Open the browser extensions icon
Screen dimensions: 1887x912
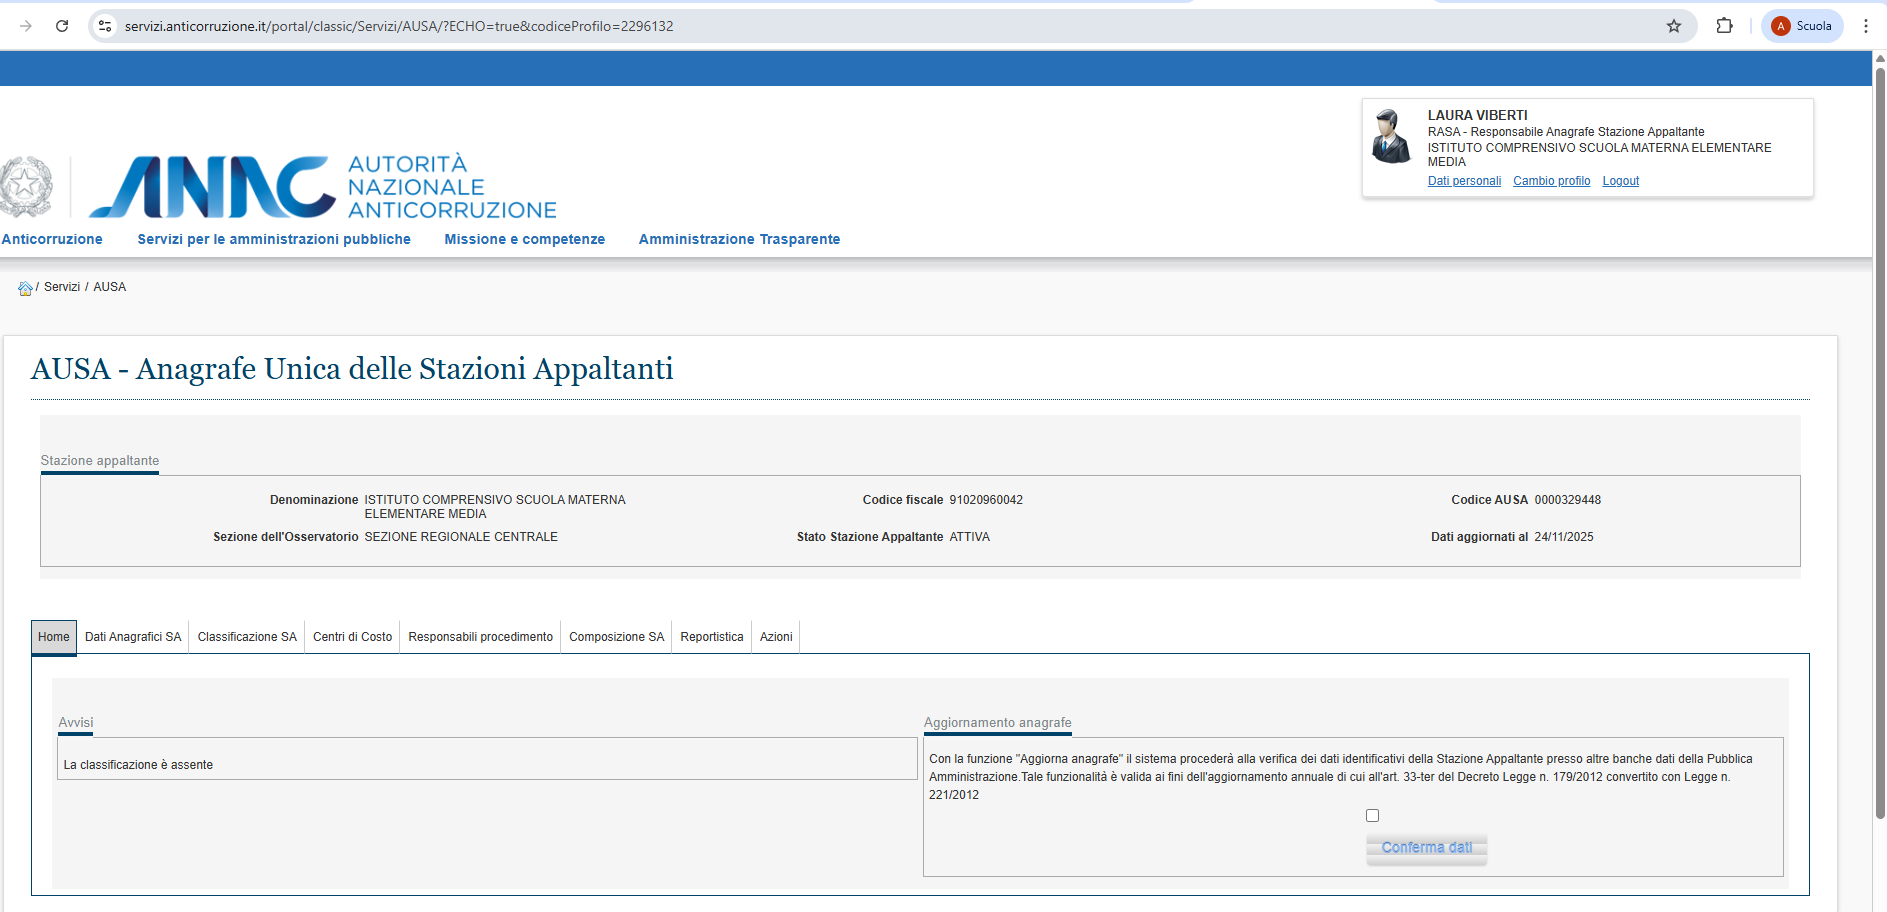(x=1724, y=26)
